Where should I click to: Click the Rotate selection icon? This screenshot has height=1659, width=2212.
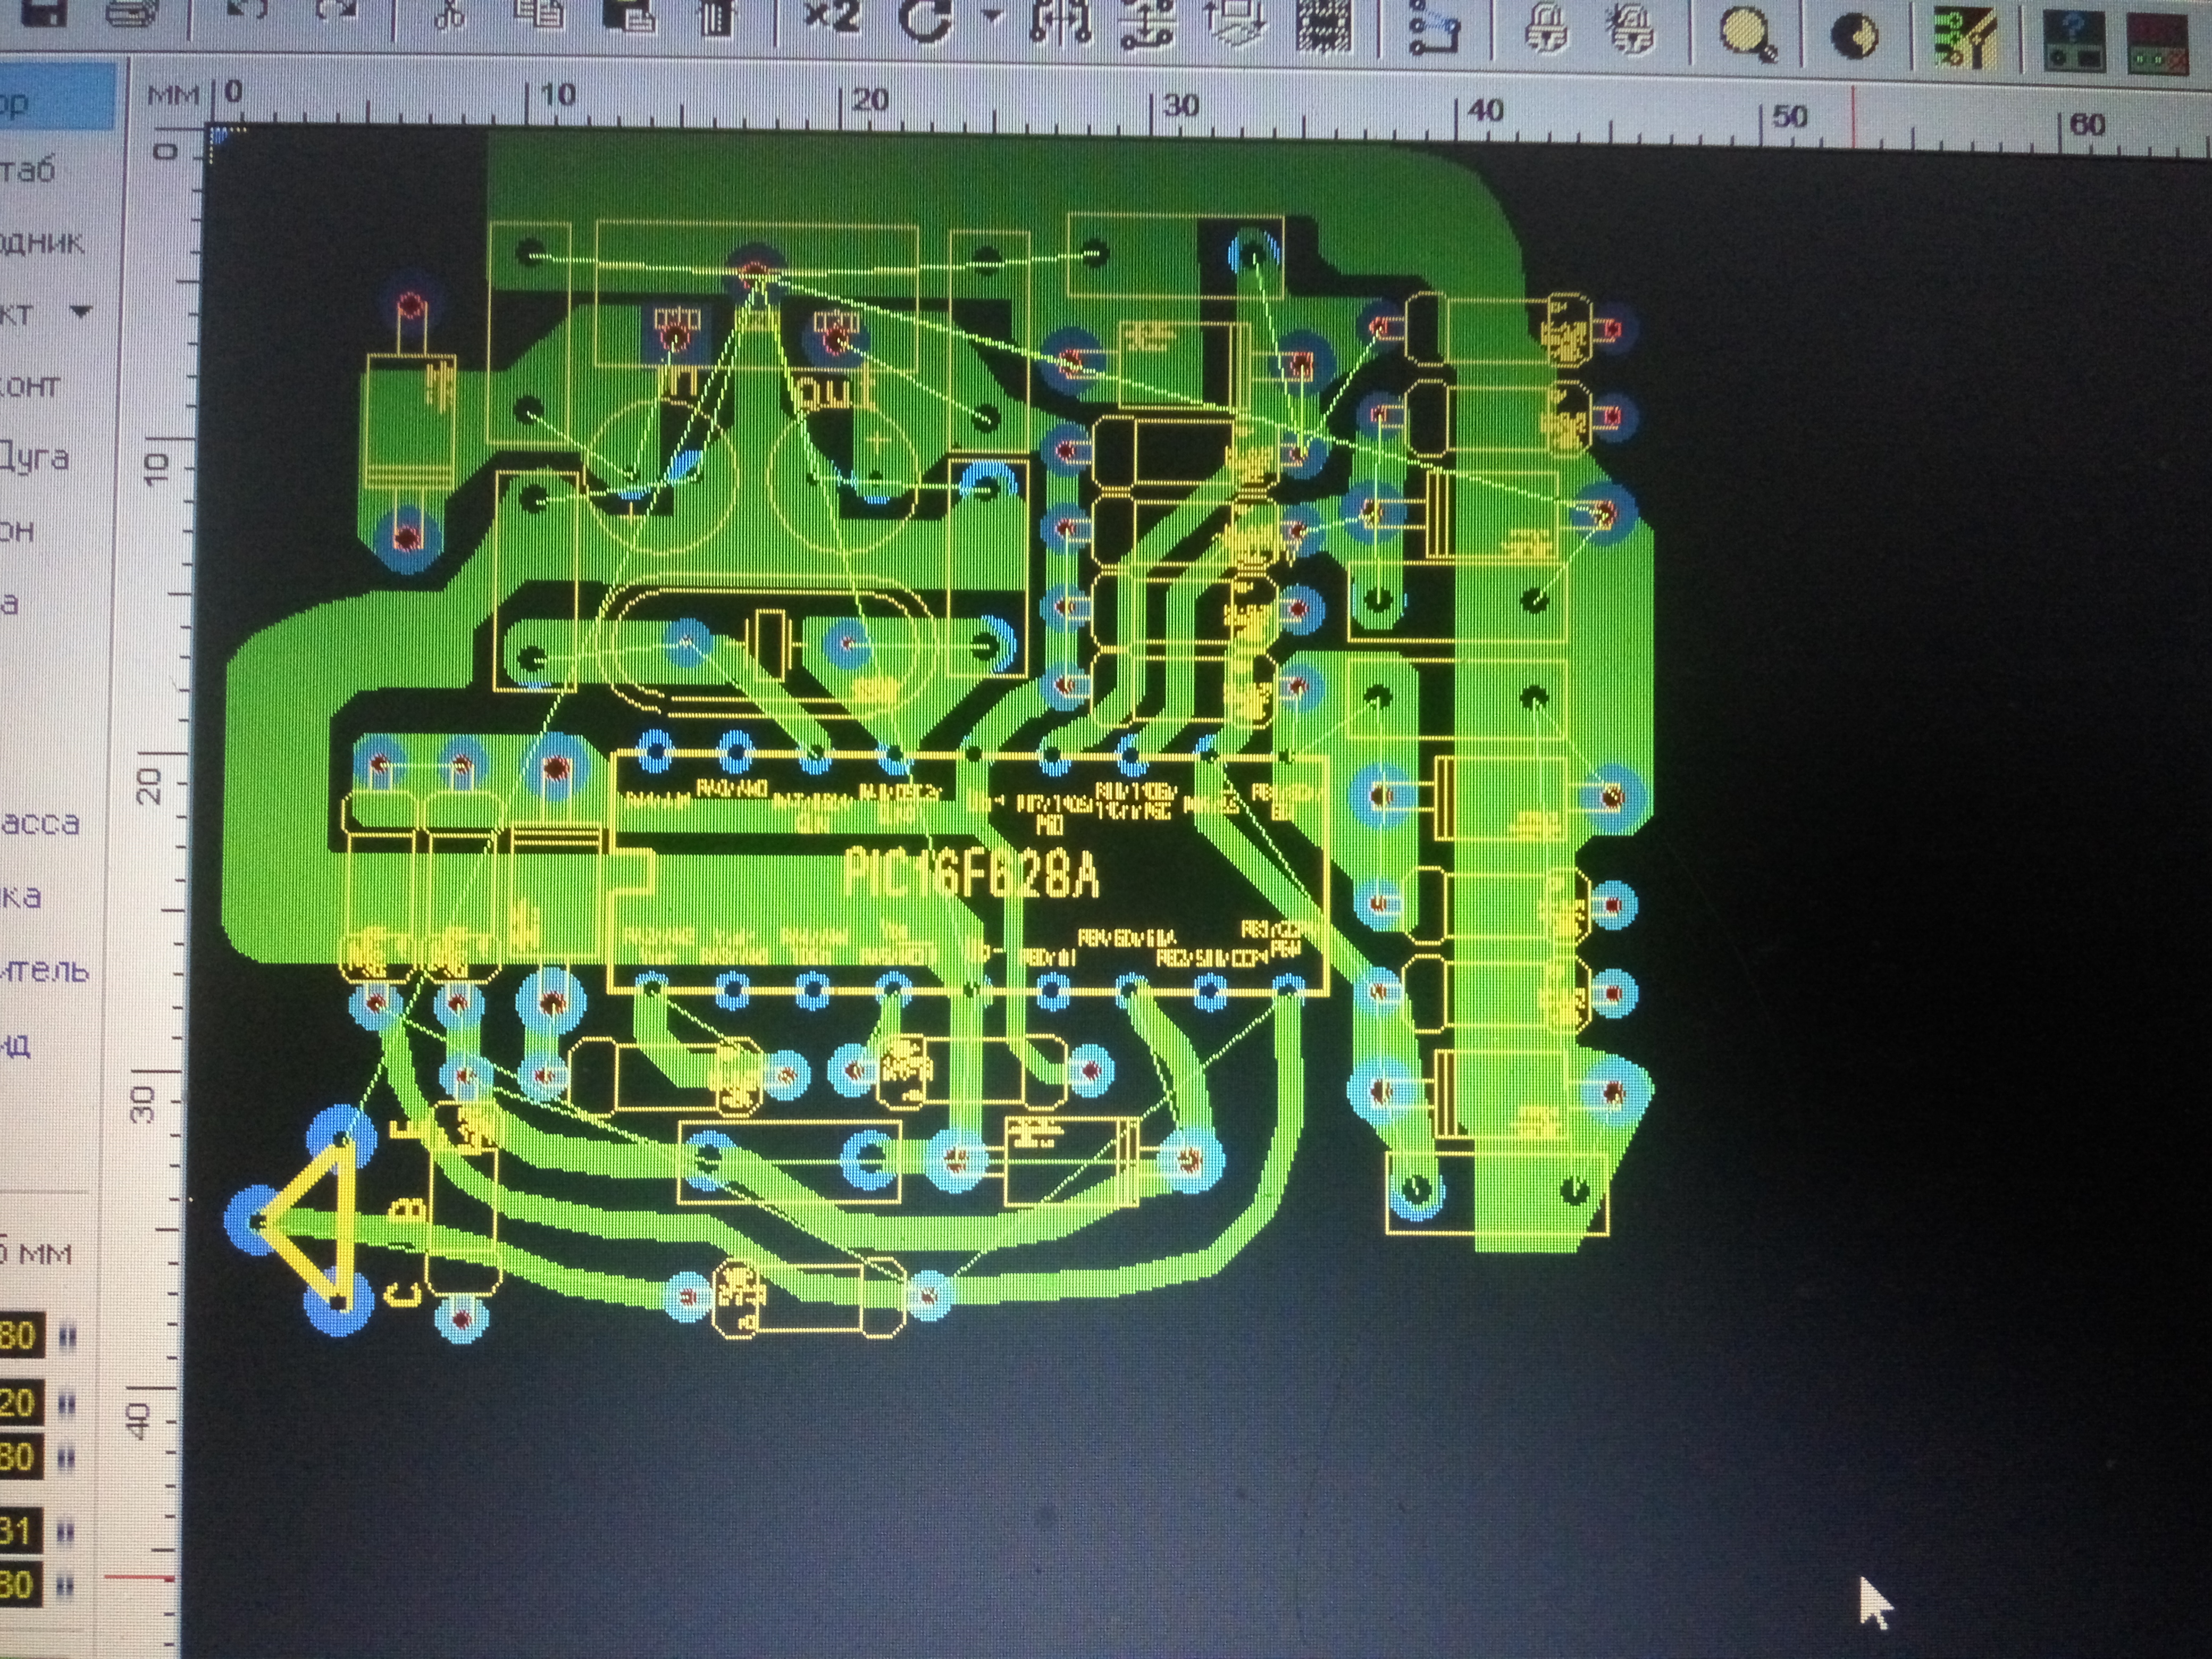tap(926, 20)
